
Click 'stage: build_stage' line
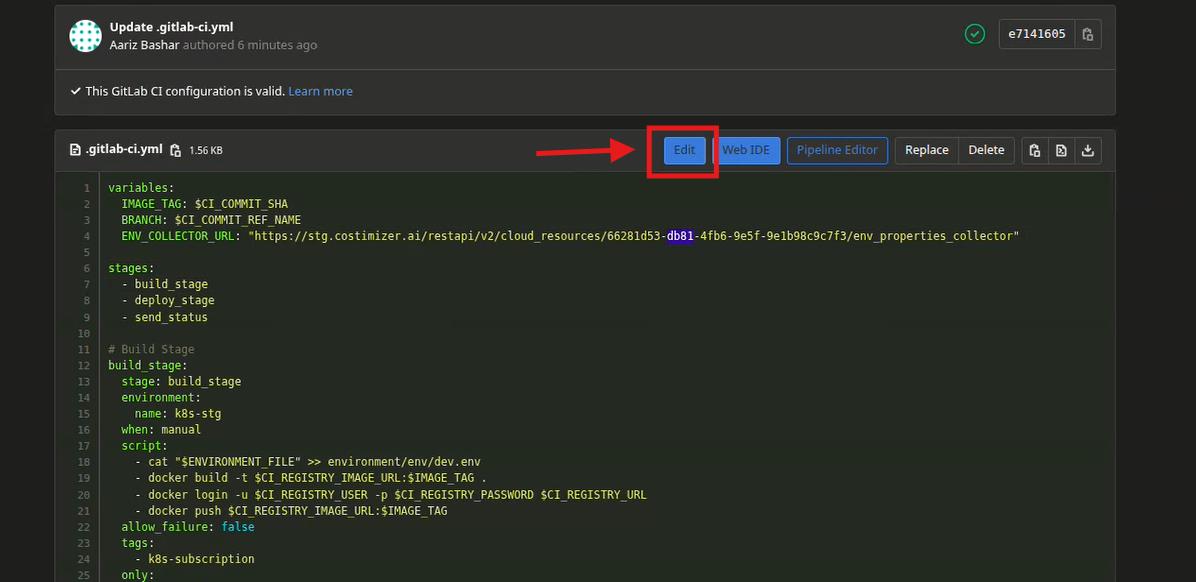[x=182, y=381]
